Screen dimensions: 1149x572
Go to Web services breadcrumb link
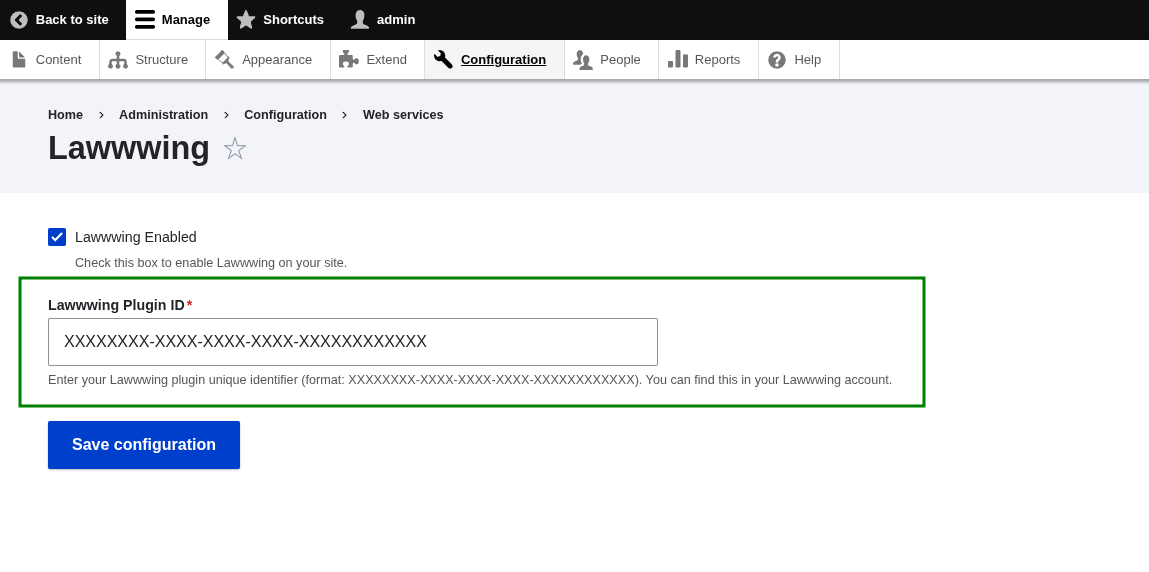click(x=403, y=115)
